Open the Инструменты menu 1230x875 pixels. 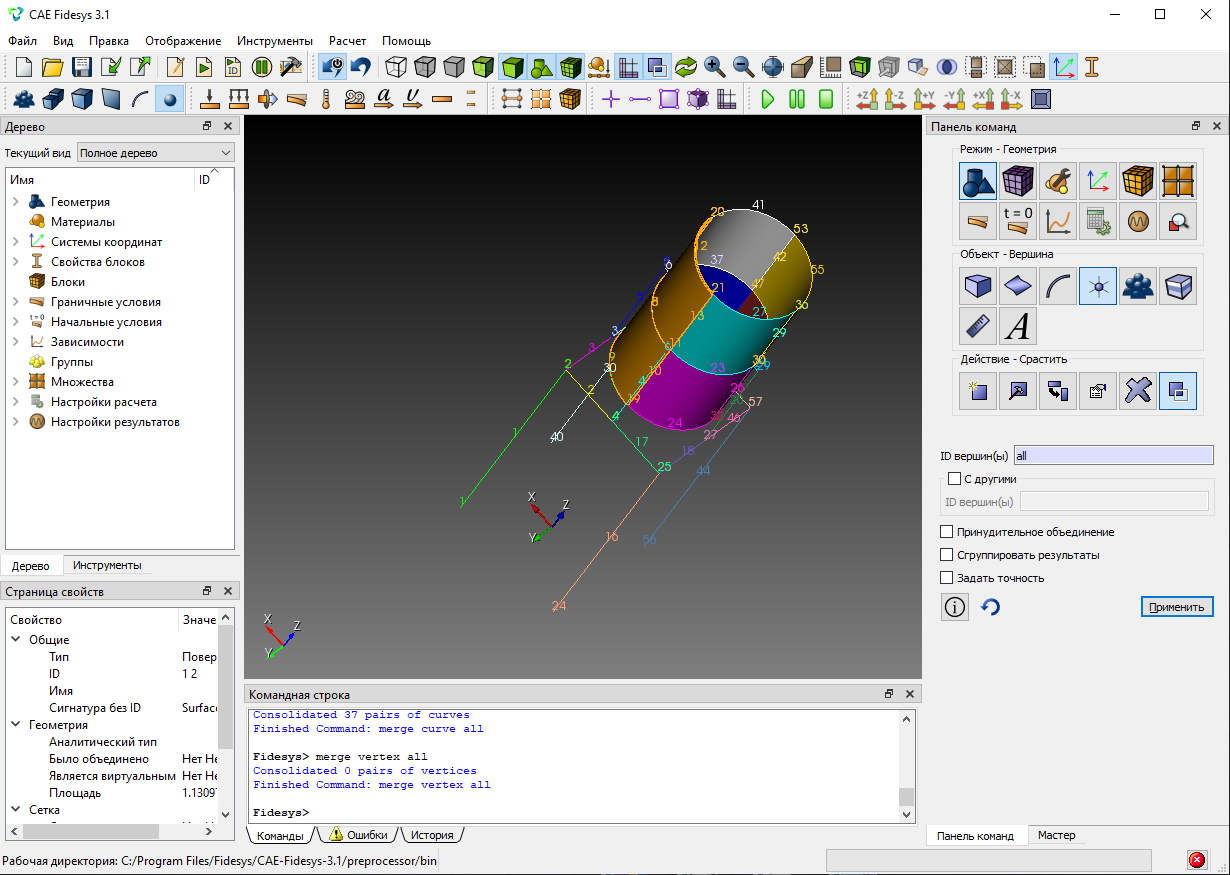[x=275, y=41]
